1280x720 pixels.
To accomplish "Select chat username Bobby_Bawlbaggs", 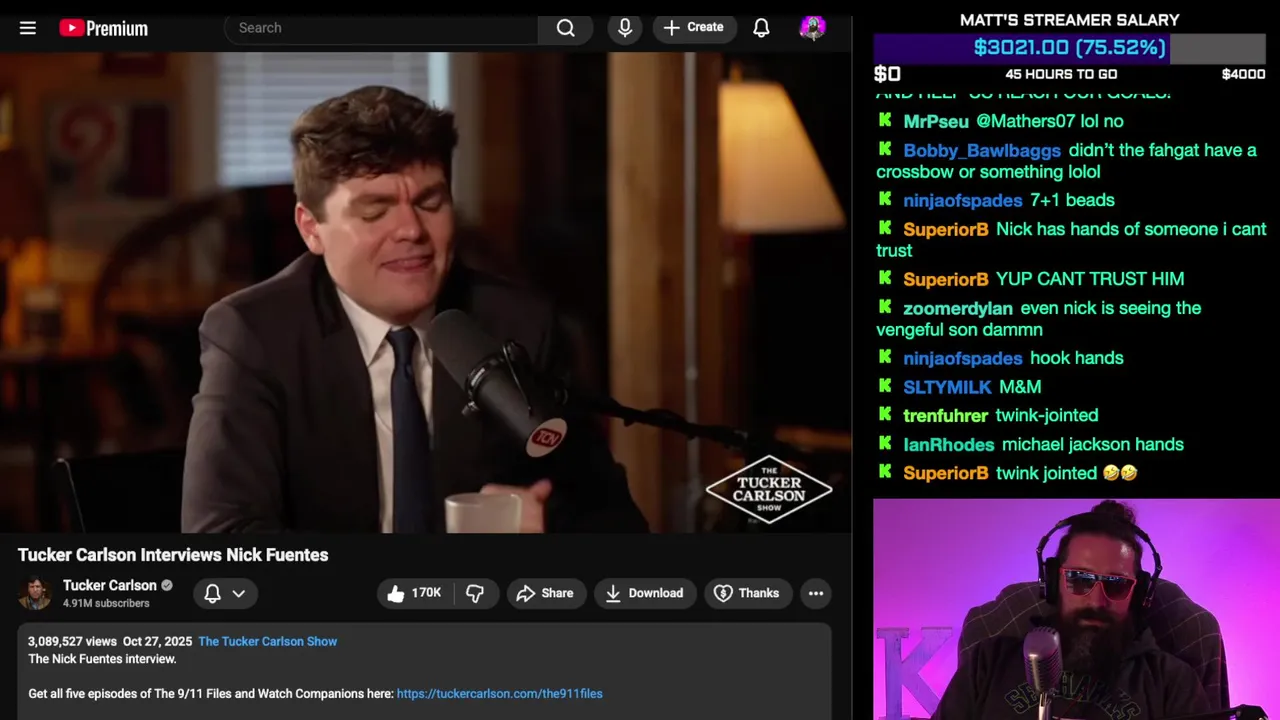I will 982,150.
